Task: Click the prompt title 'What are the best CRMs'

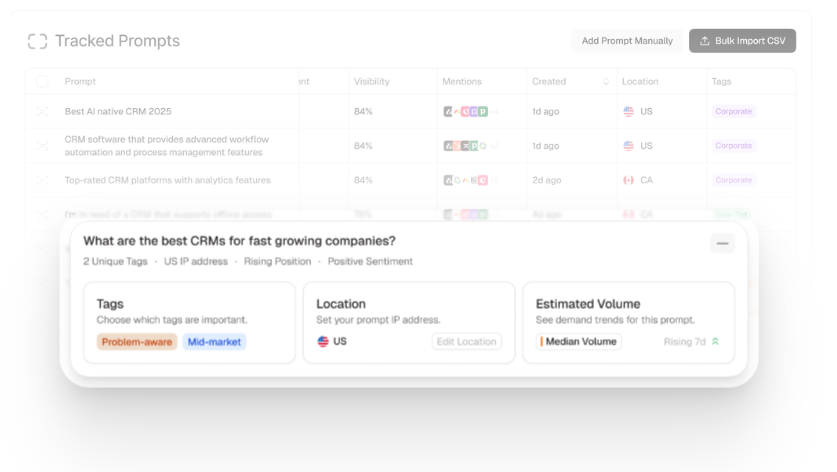Action: coord(239,241)
